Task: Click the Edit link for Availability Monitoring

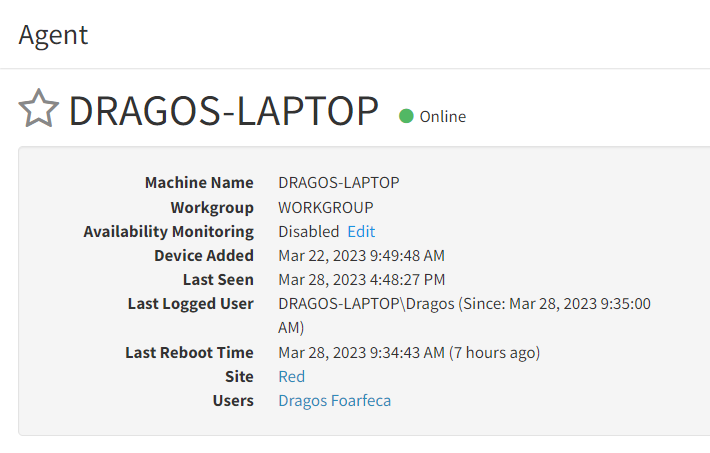Action: (361, 231)
